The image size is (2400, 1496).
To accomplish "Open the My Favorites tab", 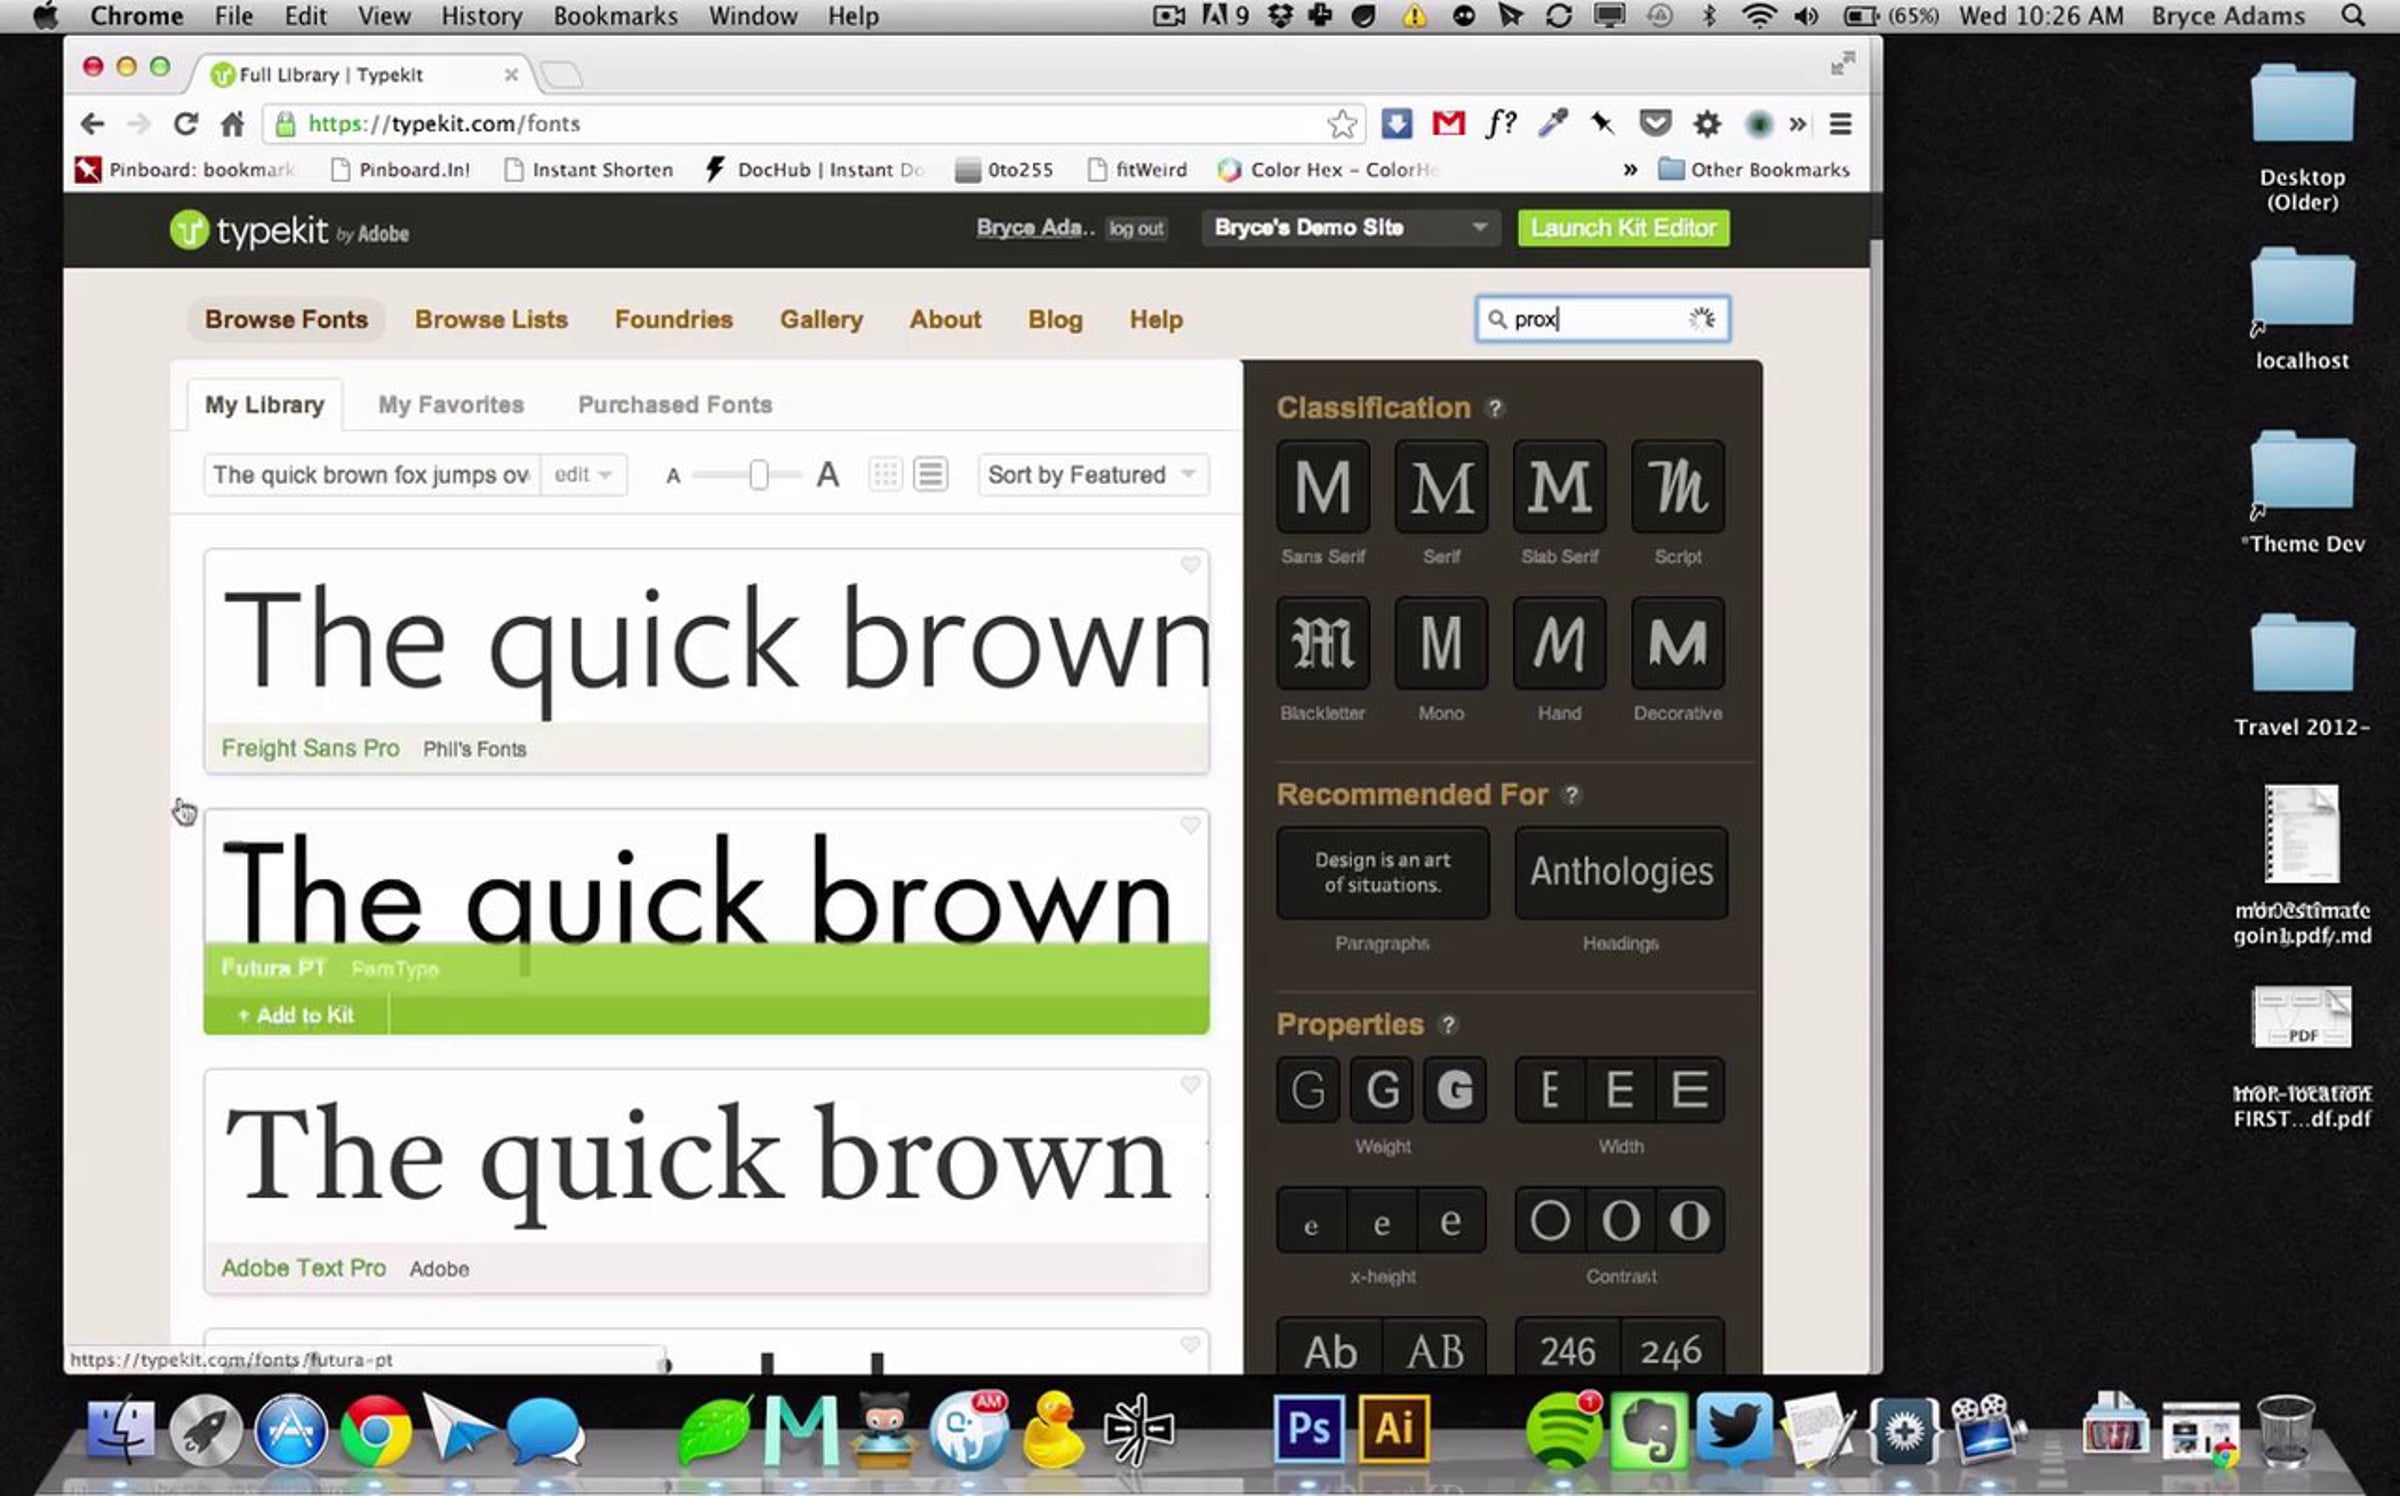I will pyautogui.click(x=451, y=405).
